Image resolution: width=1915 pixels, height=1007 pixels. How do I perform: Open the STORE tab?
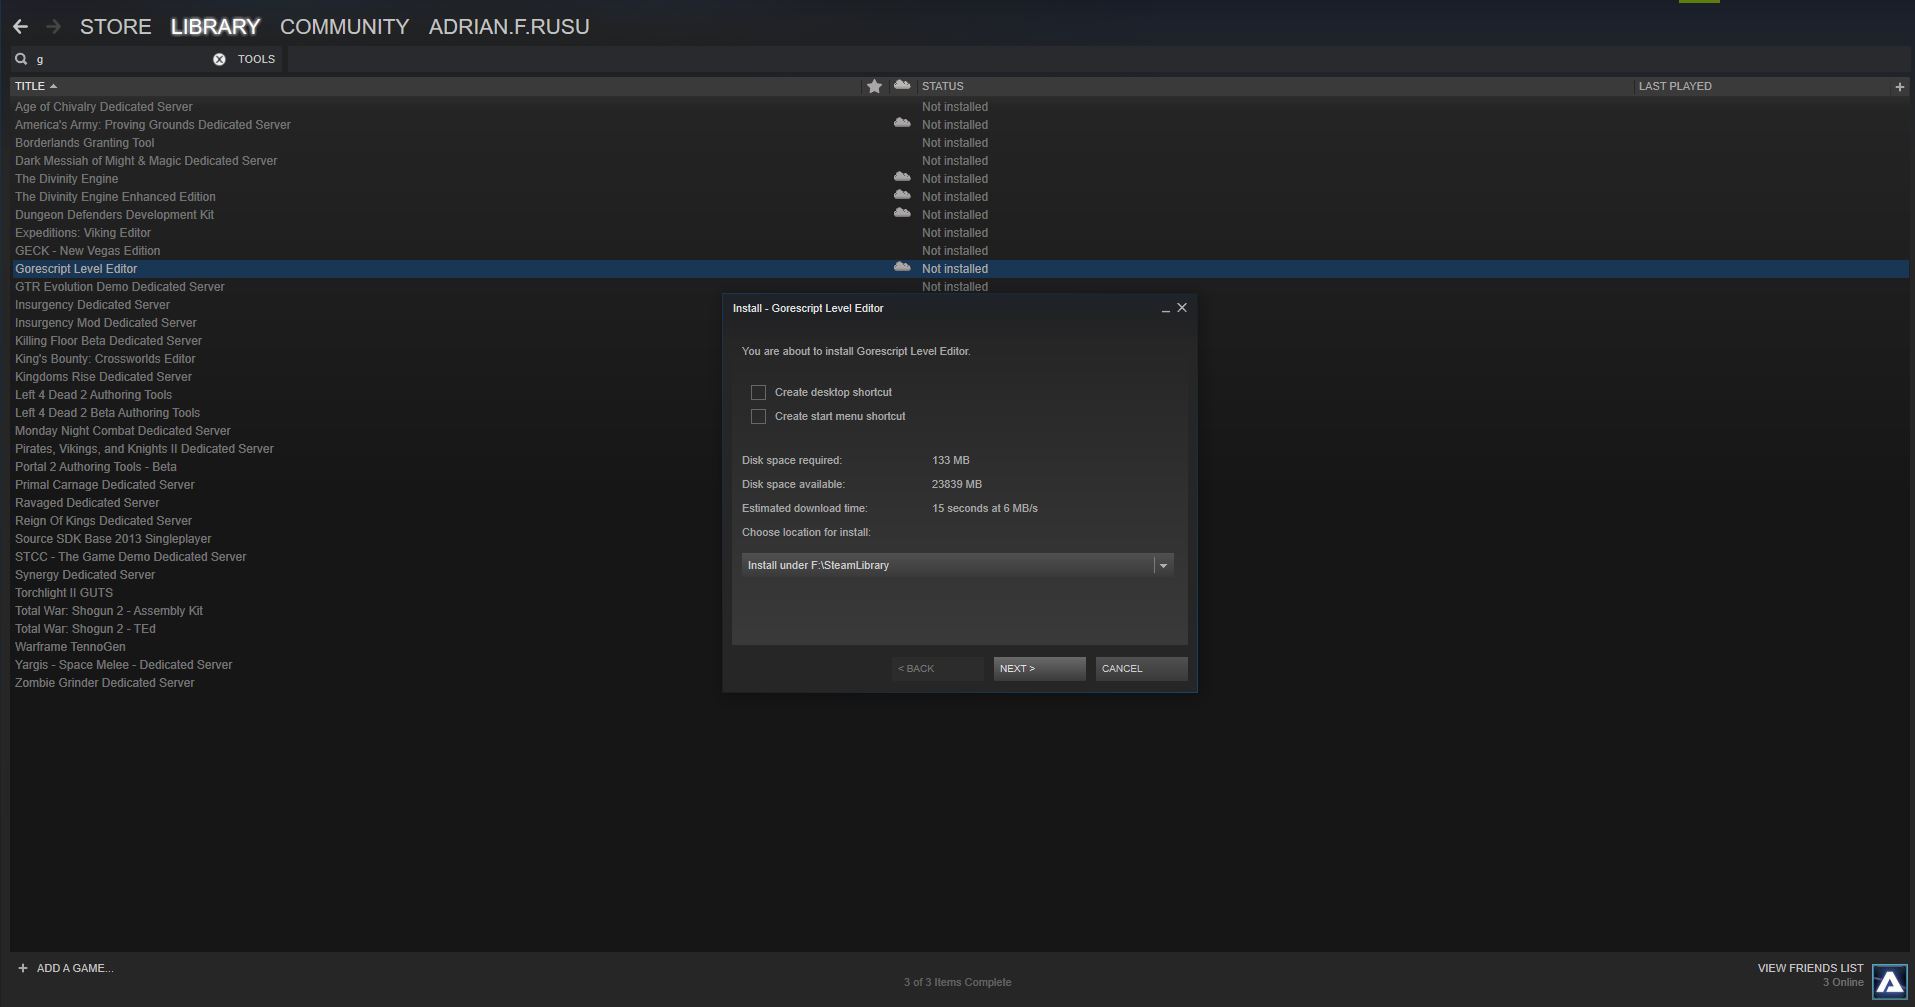pos(116,27)
